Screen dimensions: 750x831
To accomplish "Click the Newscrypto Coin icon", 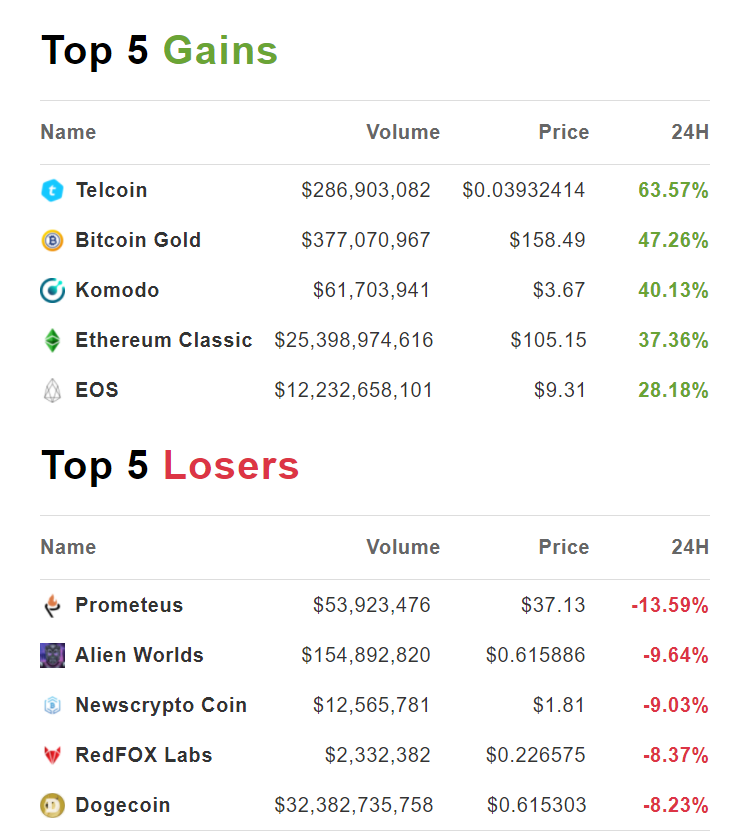I will tap(52, 705).
